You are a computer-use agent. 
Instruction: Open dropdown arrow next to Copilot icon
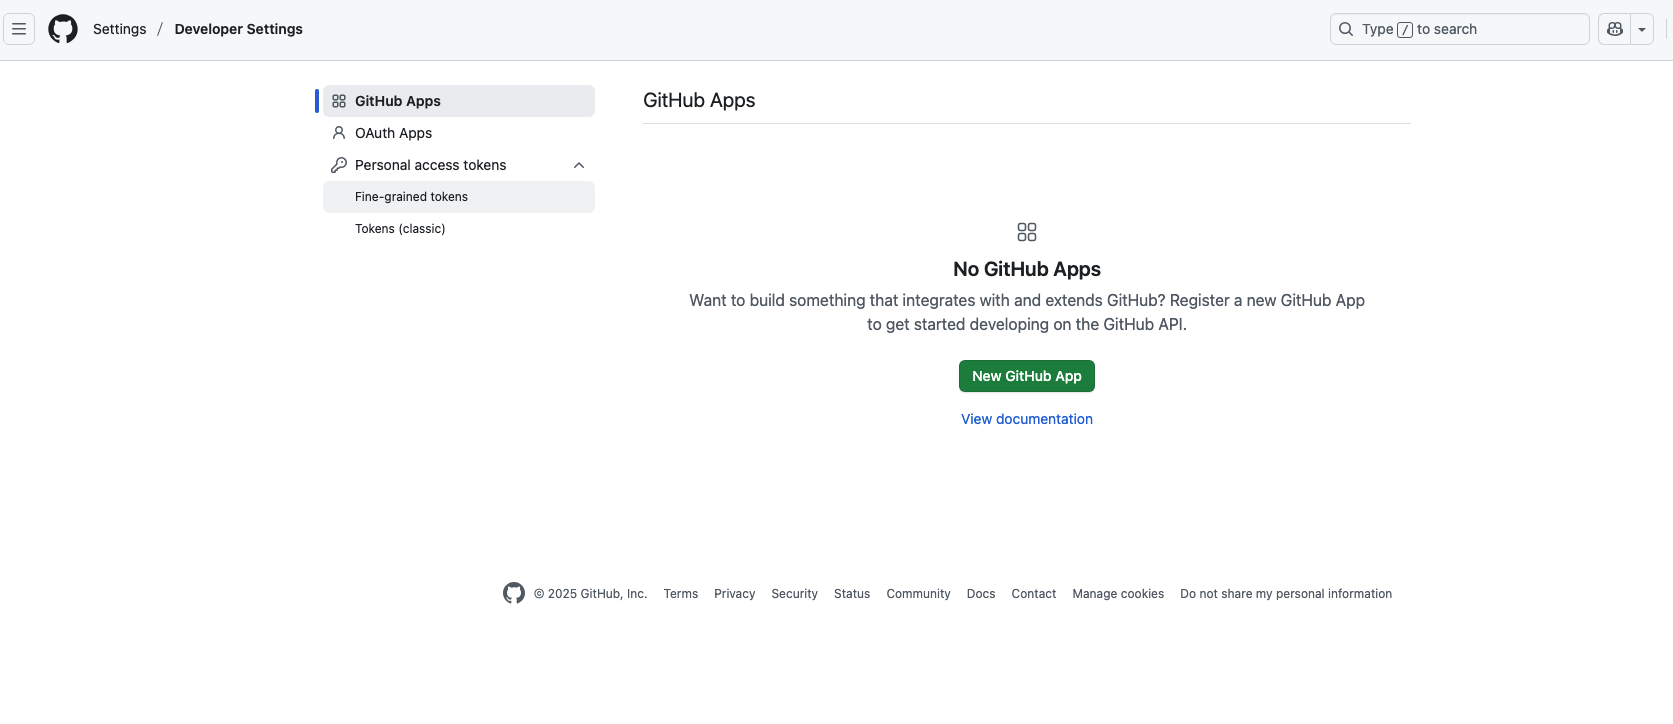pos(1642,29)
